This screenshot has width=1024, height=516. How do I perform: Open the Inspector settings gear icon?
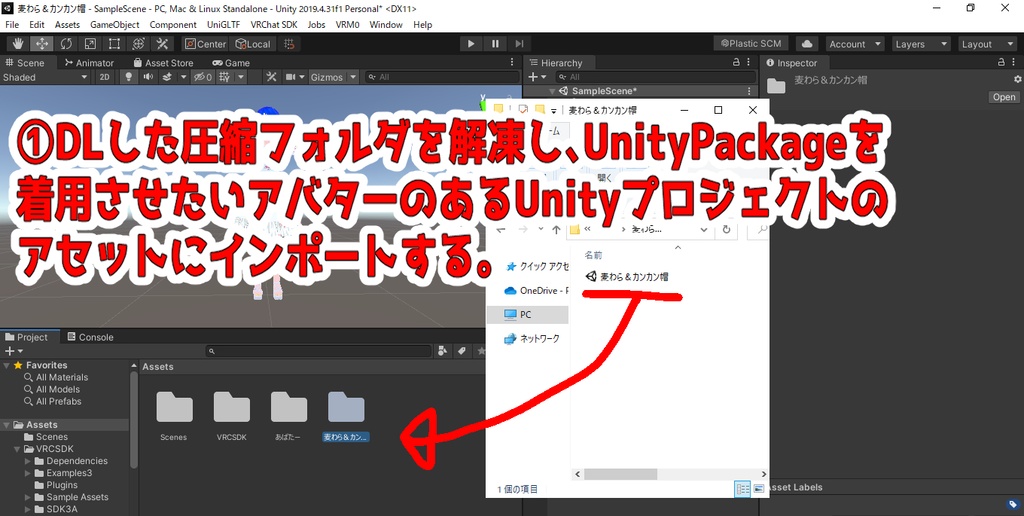point(1017,79)
